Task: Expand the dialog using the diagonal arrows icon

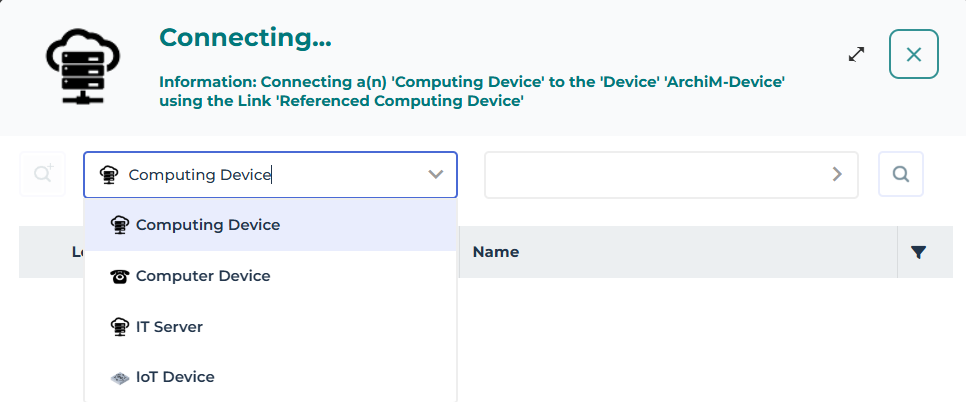Action: tap(856, 54)
